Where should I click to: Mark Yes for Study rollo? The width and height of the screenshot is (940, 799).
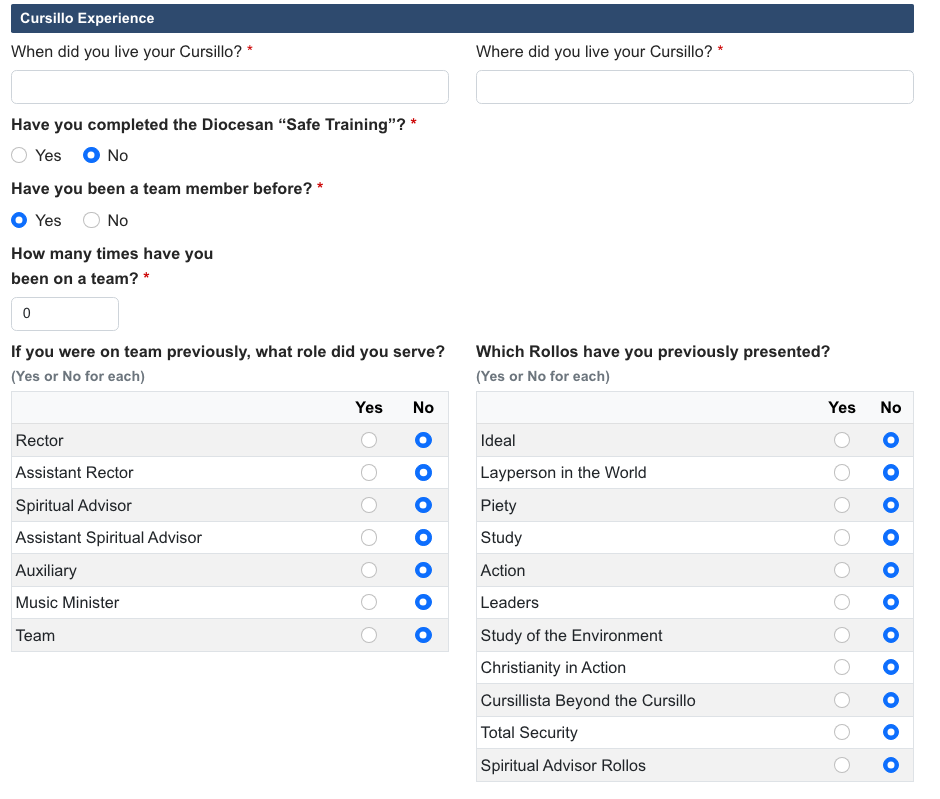coord(842,537)
